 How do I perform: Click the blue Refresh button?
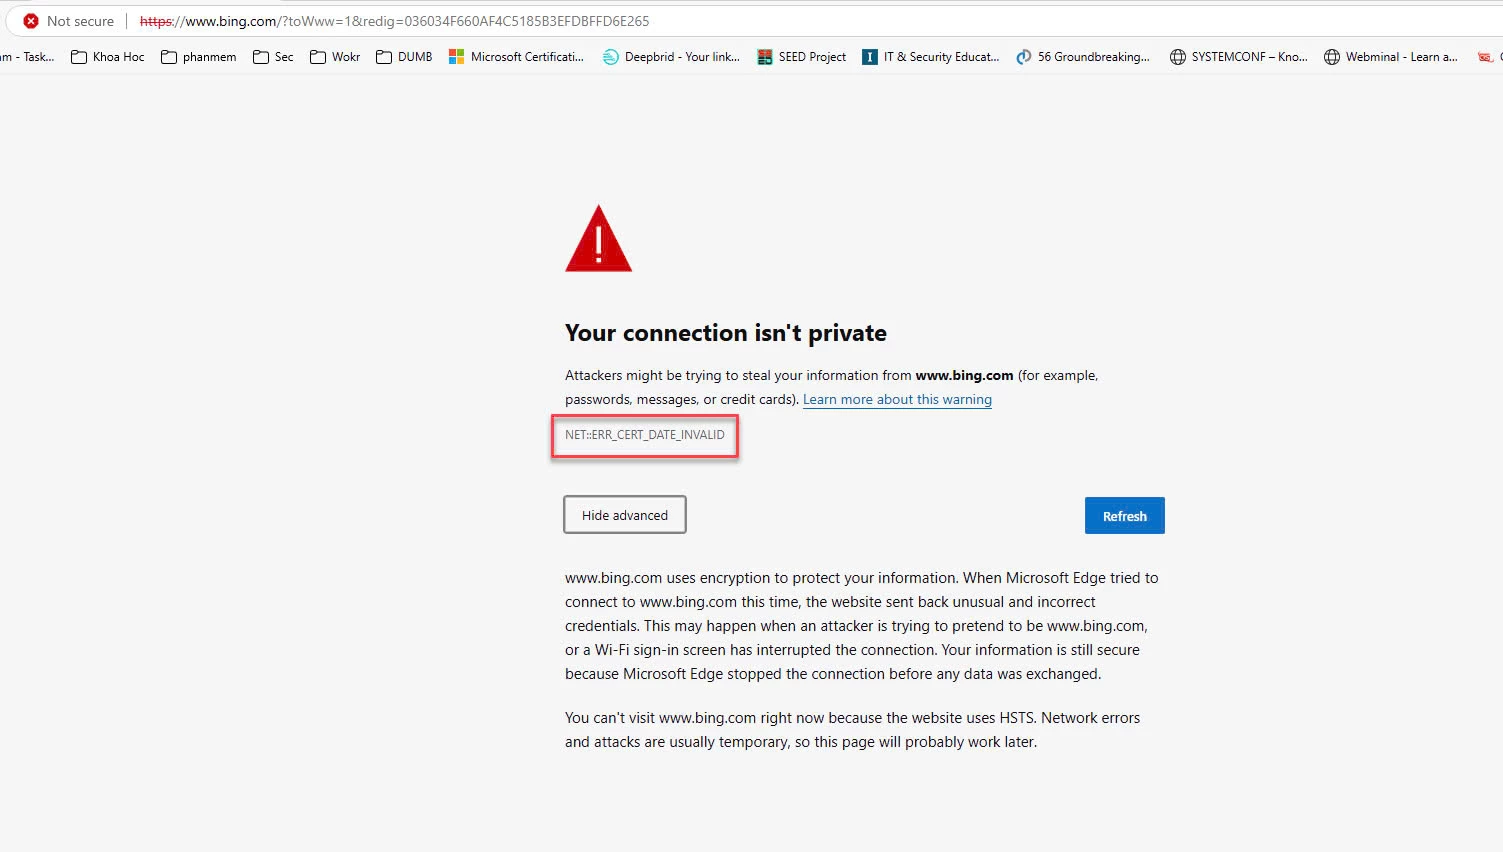pyautogui.click(x=1125, y=516)
